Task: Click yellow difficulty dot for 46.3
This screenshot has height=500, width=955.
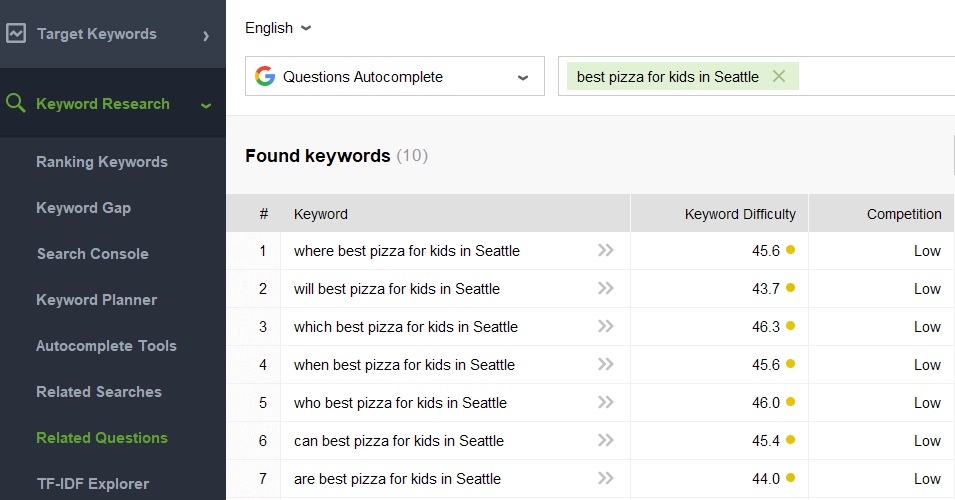Action: [x=790, y=327]
